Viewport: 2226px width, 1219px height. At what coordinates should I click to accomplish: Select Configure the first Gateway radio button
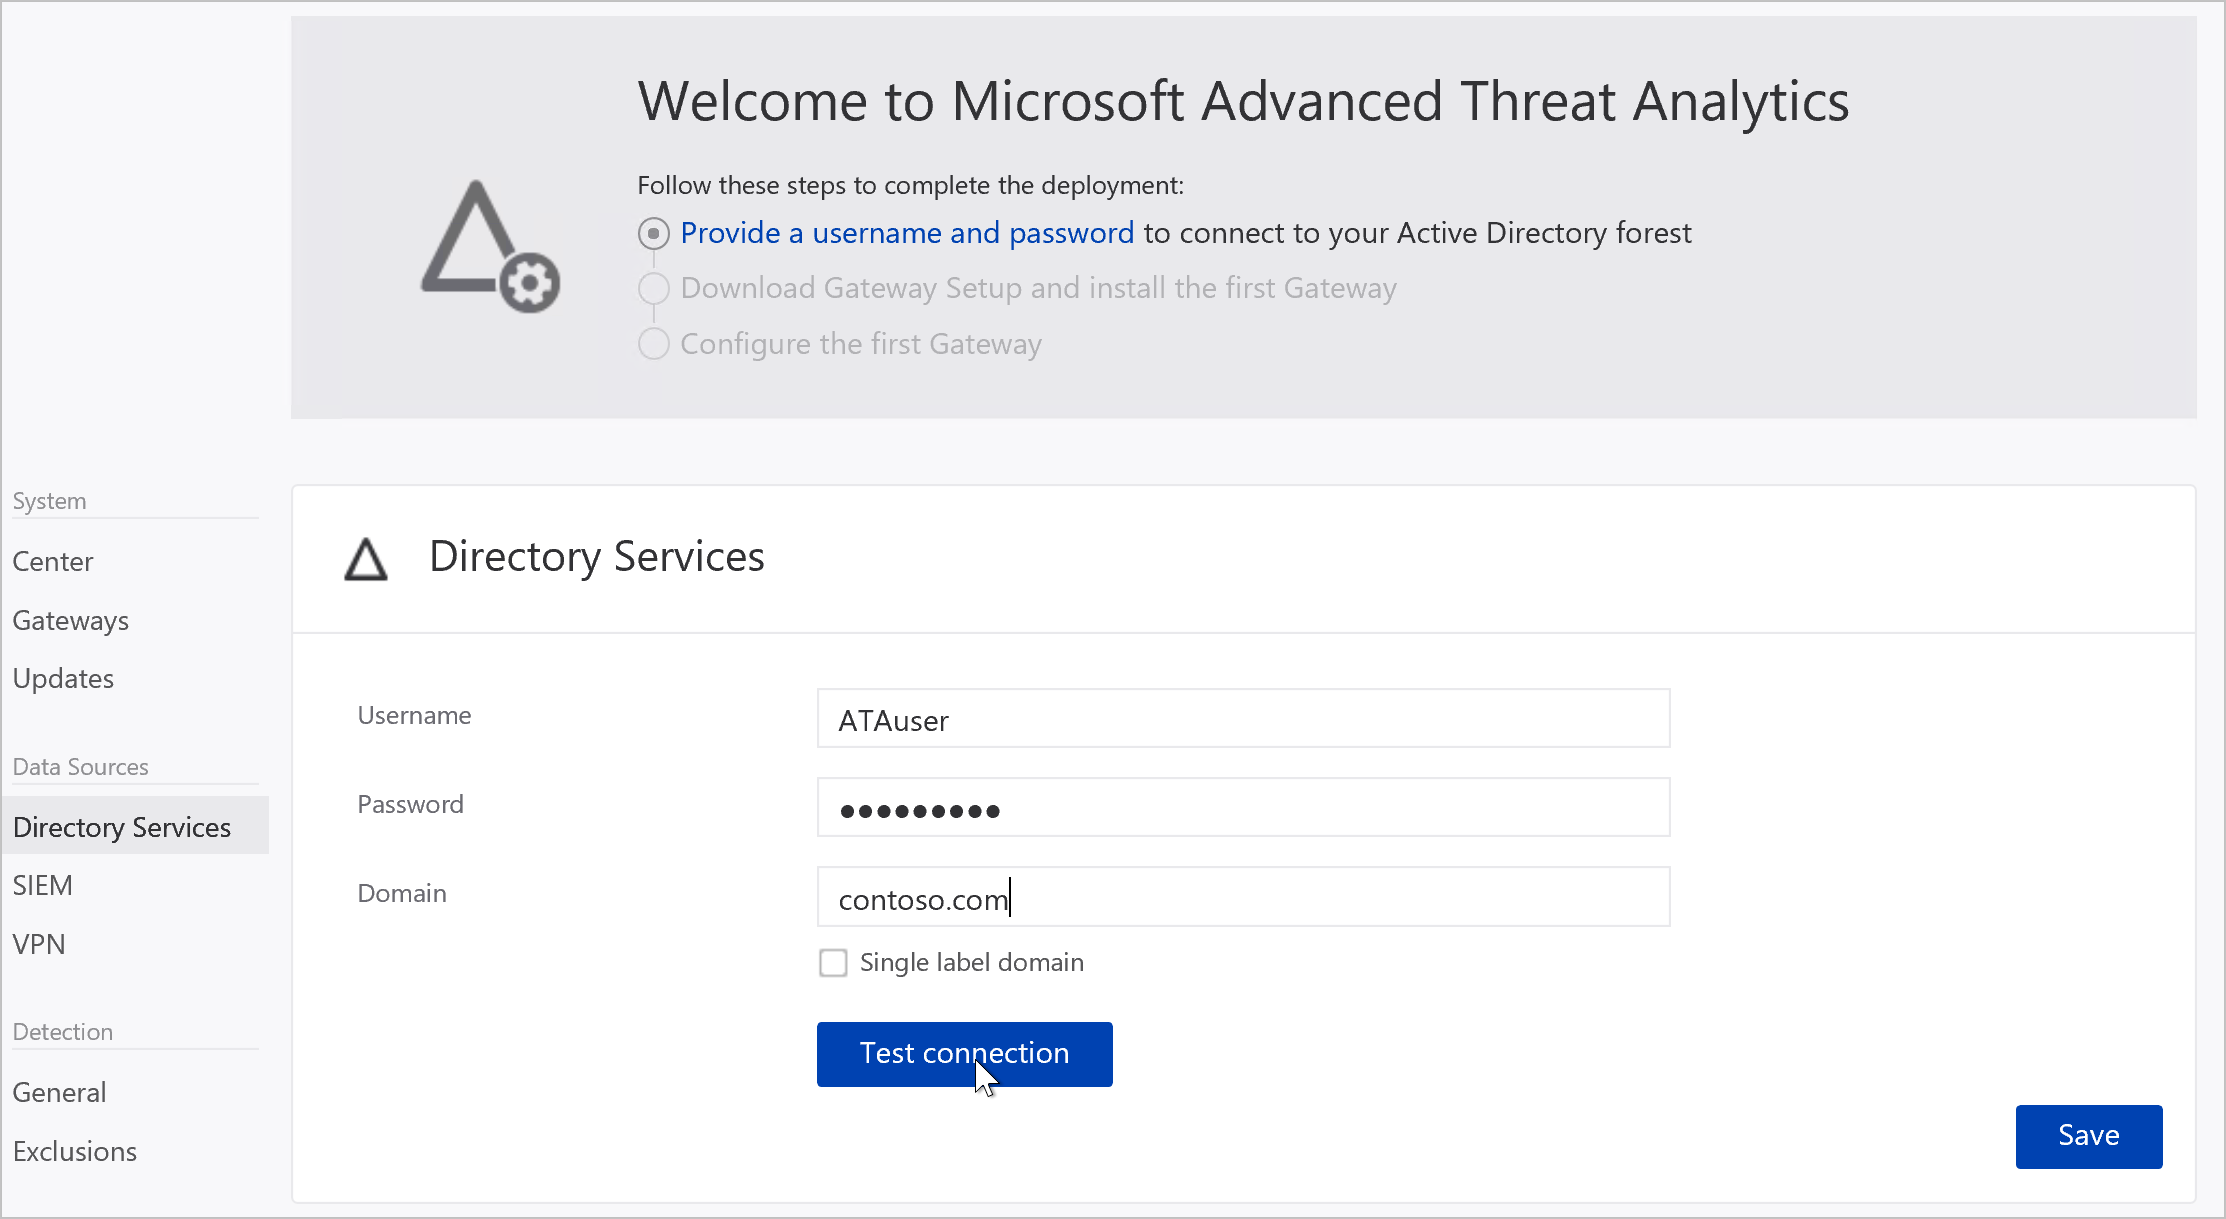(654, 344)
